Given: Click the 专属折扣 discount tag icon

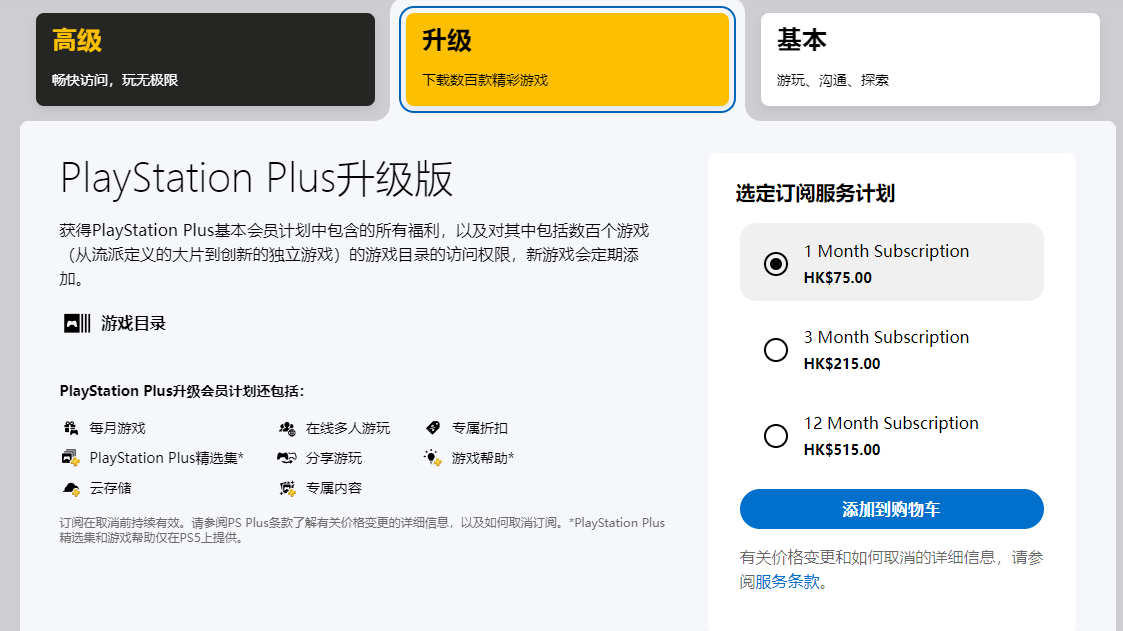Looking at the screenshot, I should click(x=433, y=426).
